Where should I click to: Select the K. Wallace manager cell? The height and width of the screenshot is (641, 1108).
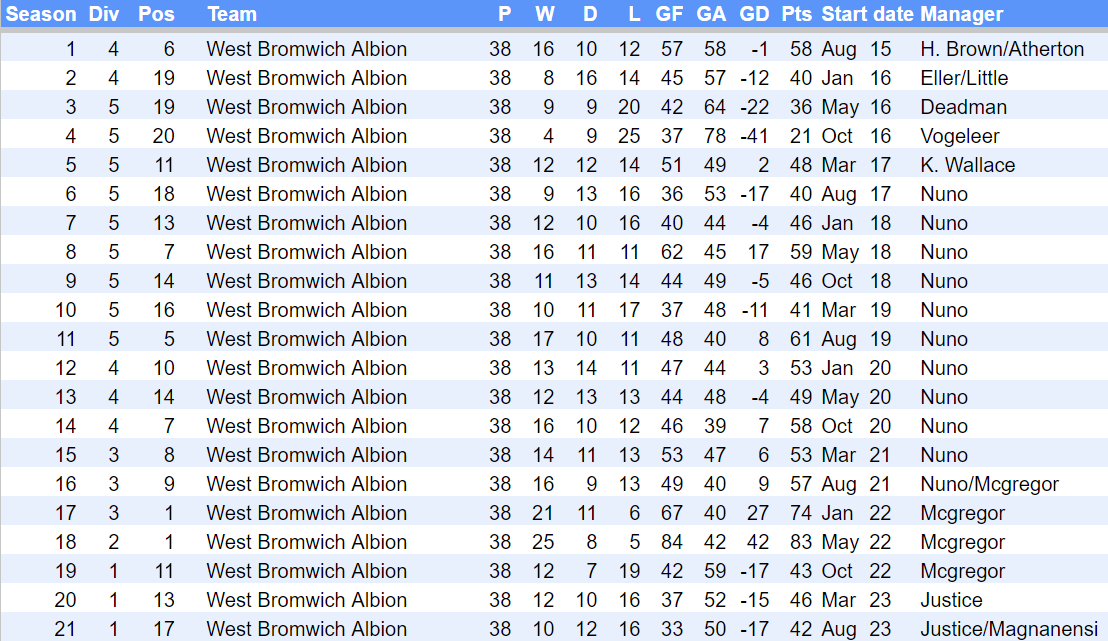click(x=967, y=165)
